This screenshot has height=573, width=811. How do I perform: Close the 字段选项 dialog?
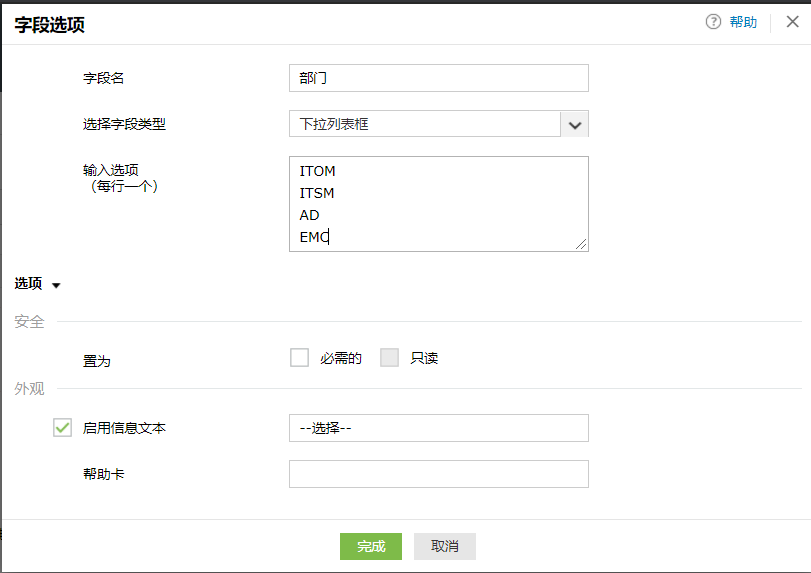pyautogui.click(x=792, y=22)
